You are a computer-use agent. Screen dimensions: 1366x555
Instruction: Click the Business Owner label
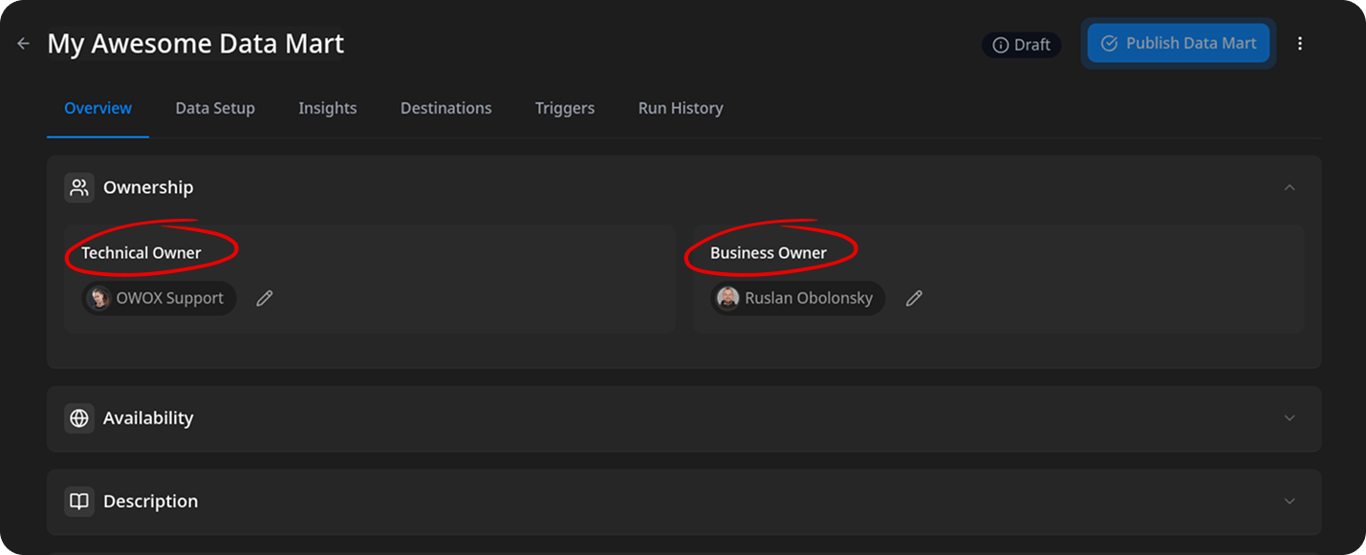(x=768, y=253)
